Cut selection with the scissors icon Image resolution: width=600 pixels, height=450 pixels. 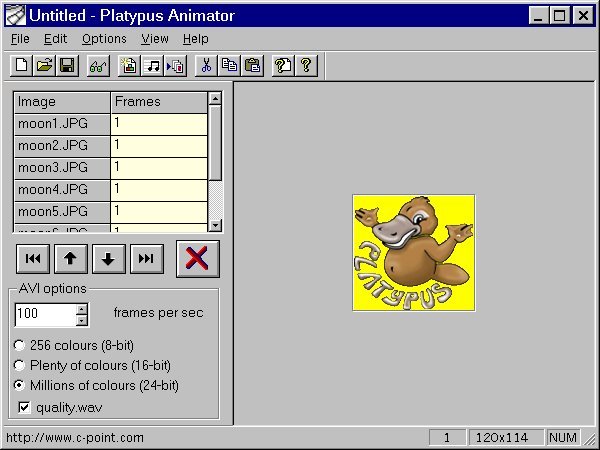click(x=206, y=65)
